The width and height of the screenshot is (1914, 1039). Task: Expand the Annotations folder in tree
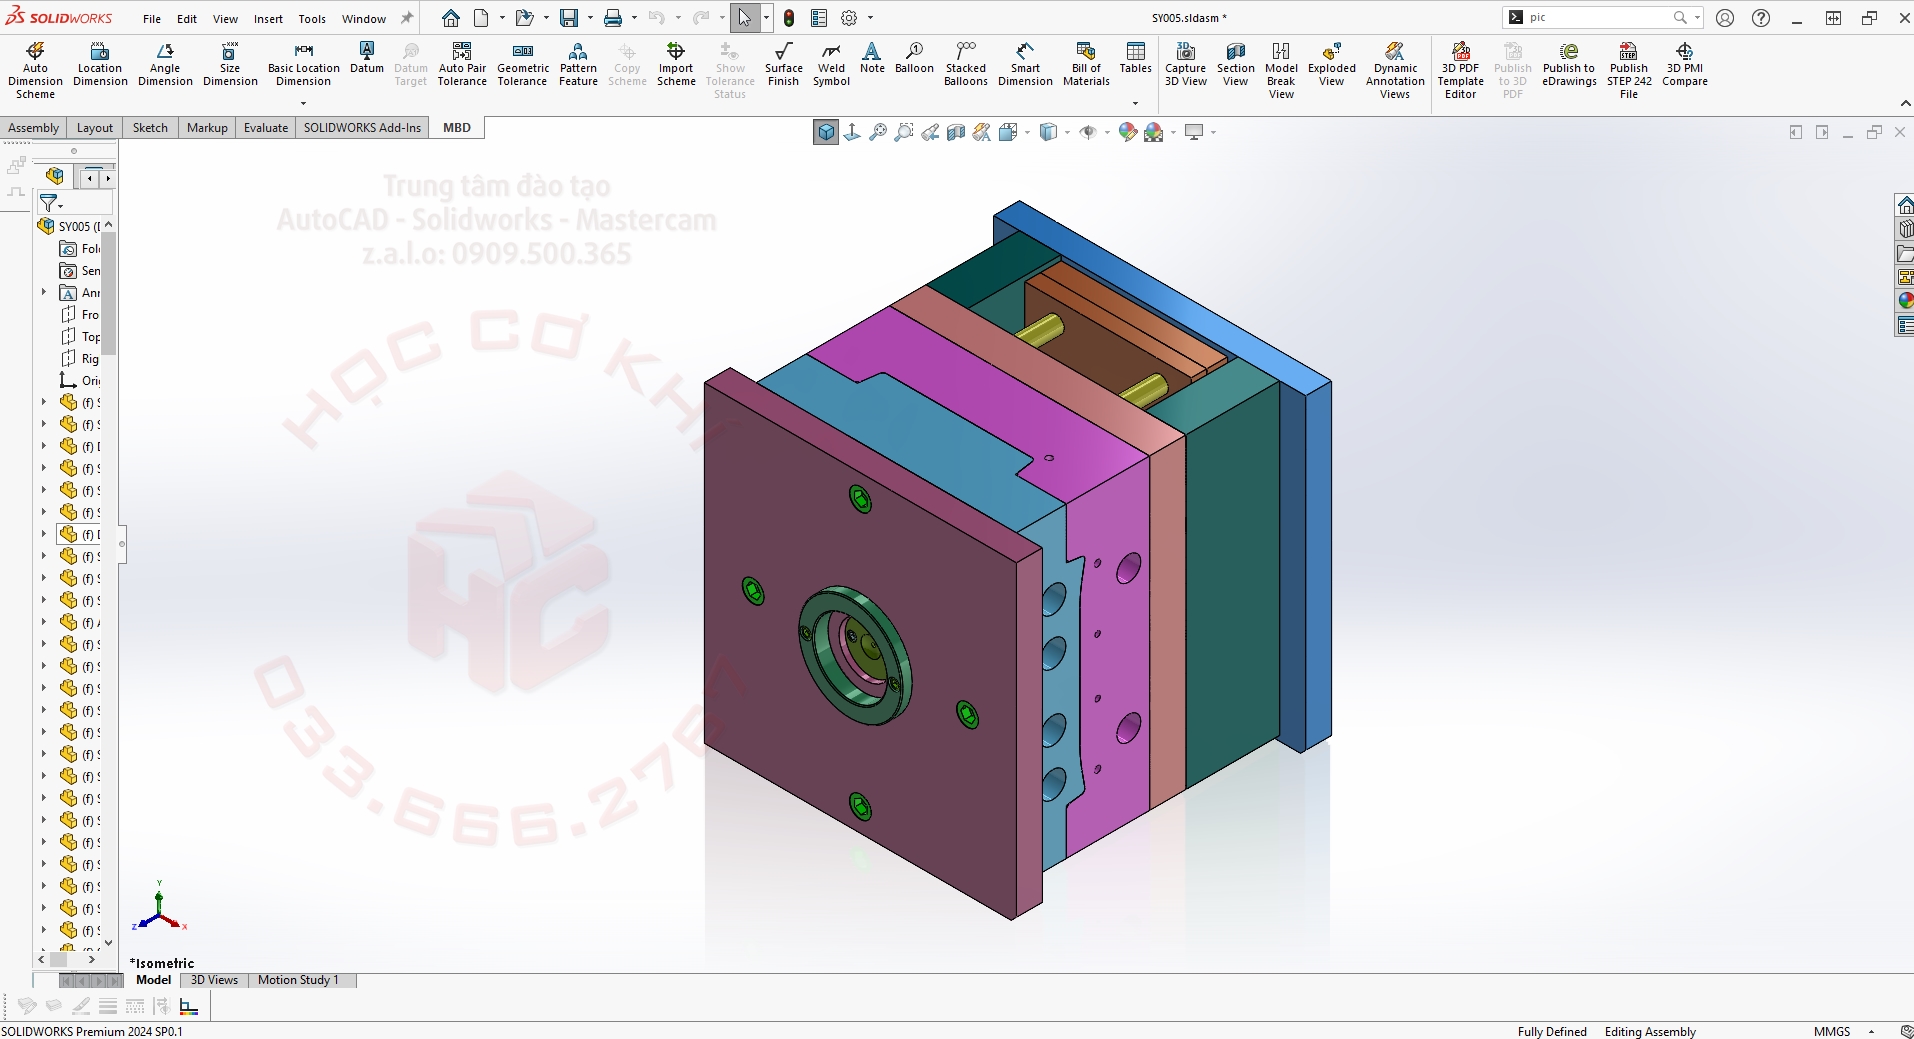44,293
